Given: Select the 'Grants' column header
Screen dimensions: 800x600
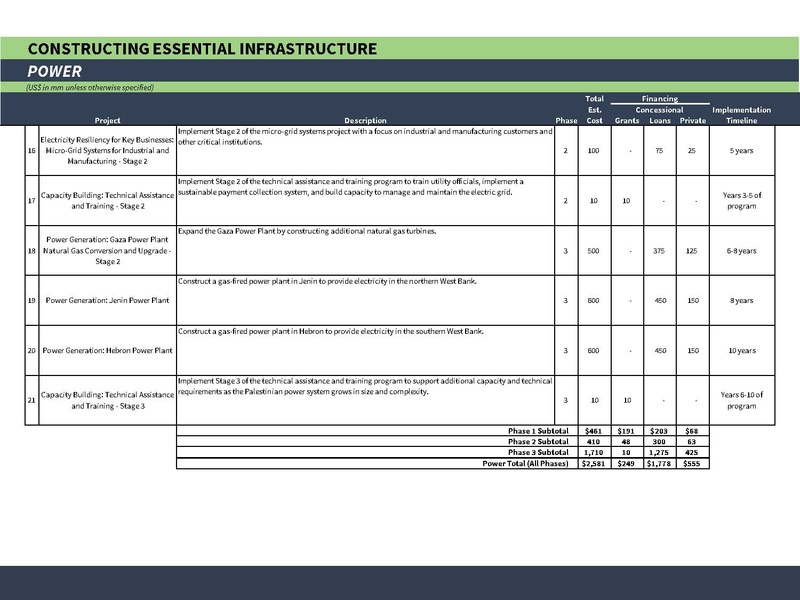Looking at the screenshot, I should pos(627,120).
